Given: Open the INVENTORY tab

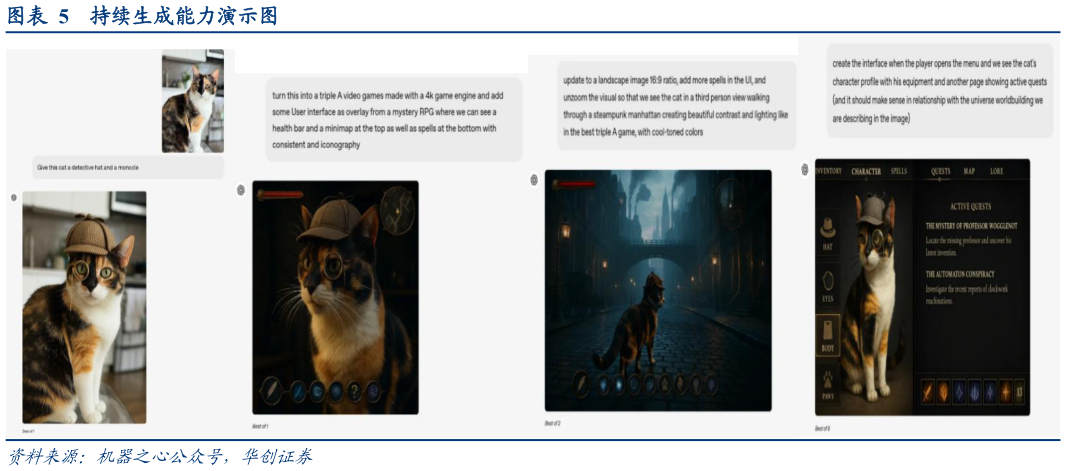Looking at the screenshot, I should point(828,171).
